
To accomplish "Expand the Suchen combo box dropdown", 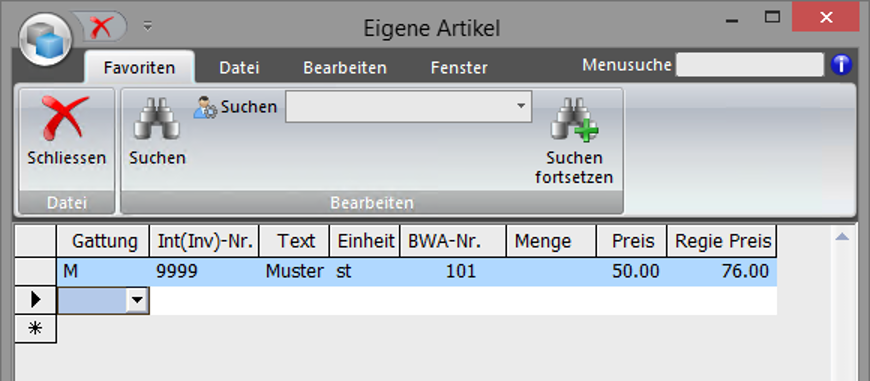I will (x=520, y=106).
